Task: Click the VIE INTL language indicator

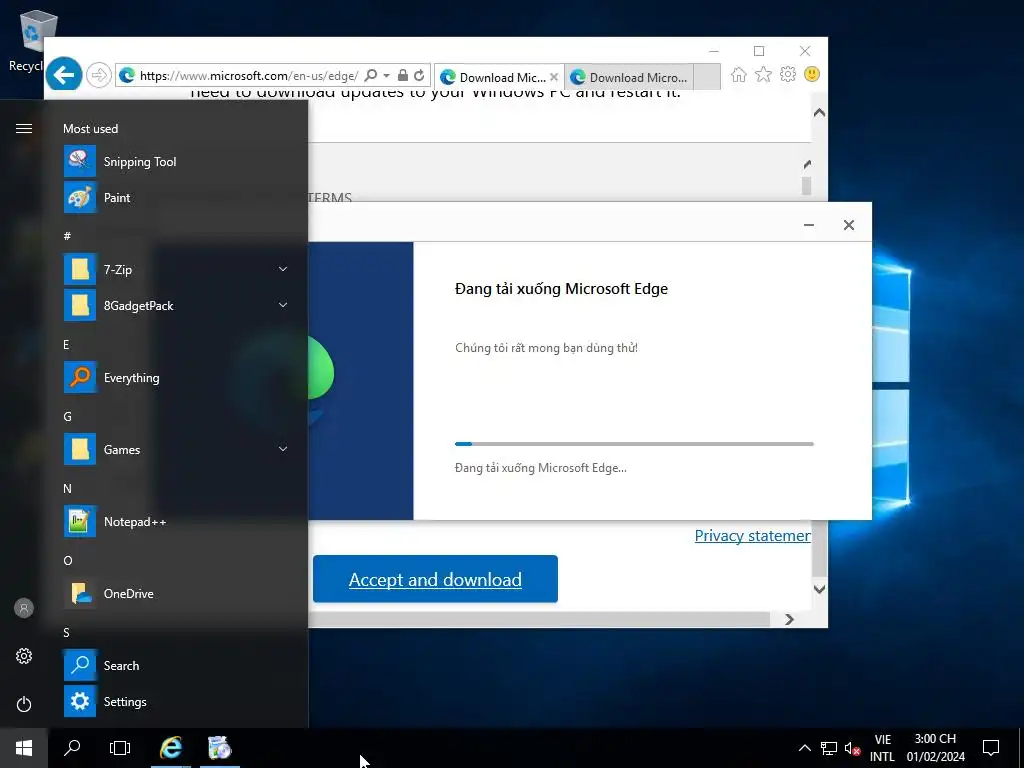Action: click(x=882, y=748)
